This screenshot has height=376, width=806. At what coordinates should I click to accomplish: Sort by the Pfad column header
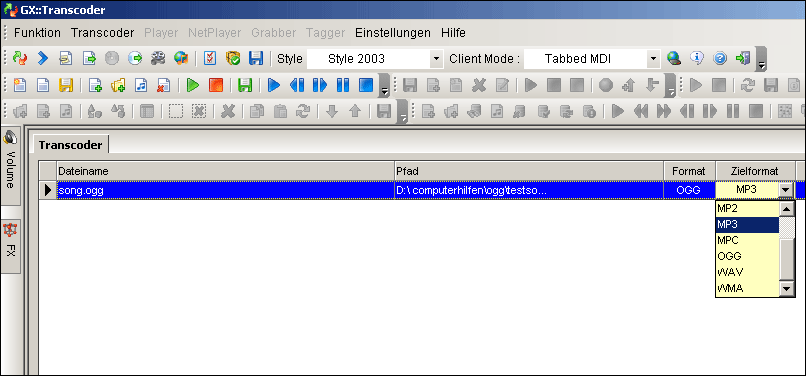pyautogui.click(x=529, y=171)
